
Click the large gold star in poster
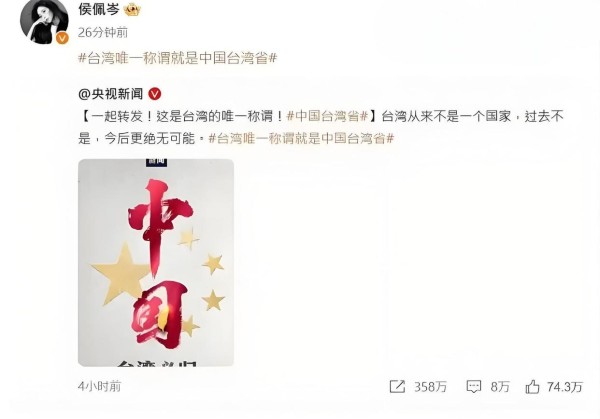(120, 272)
